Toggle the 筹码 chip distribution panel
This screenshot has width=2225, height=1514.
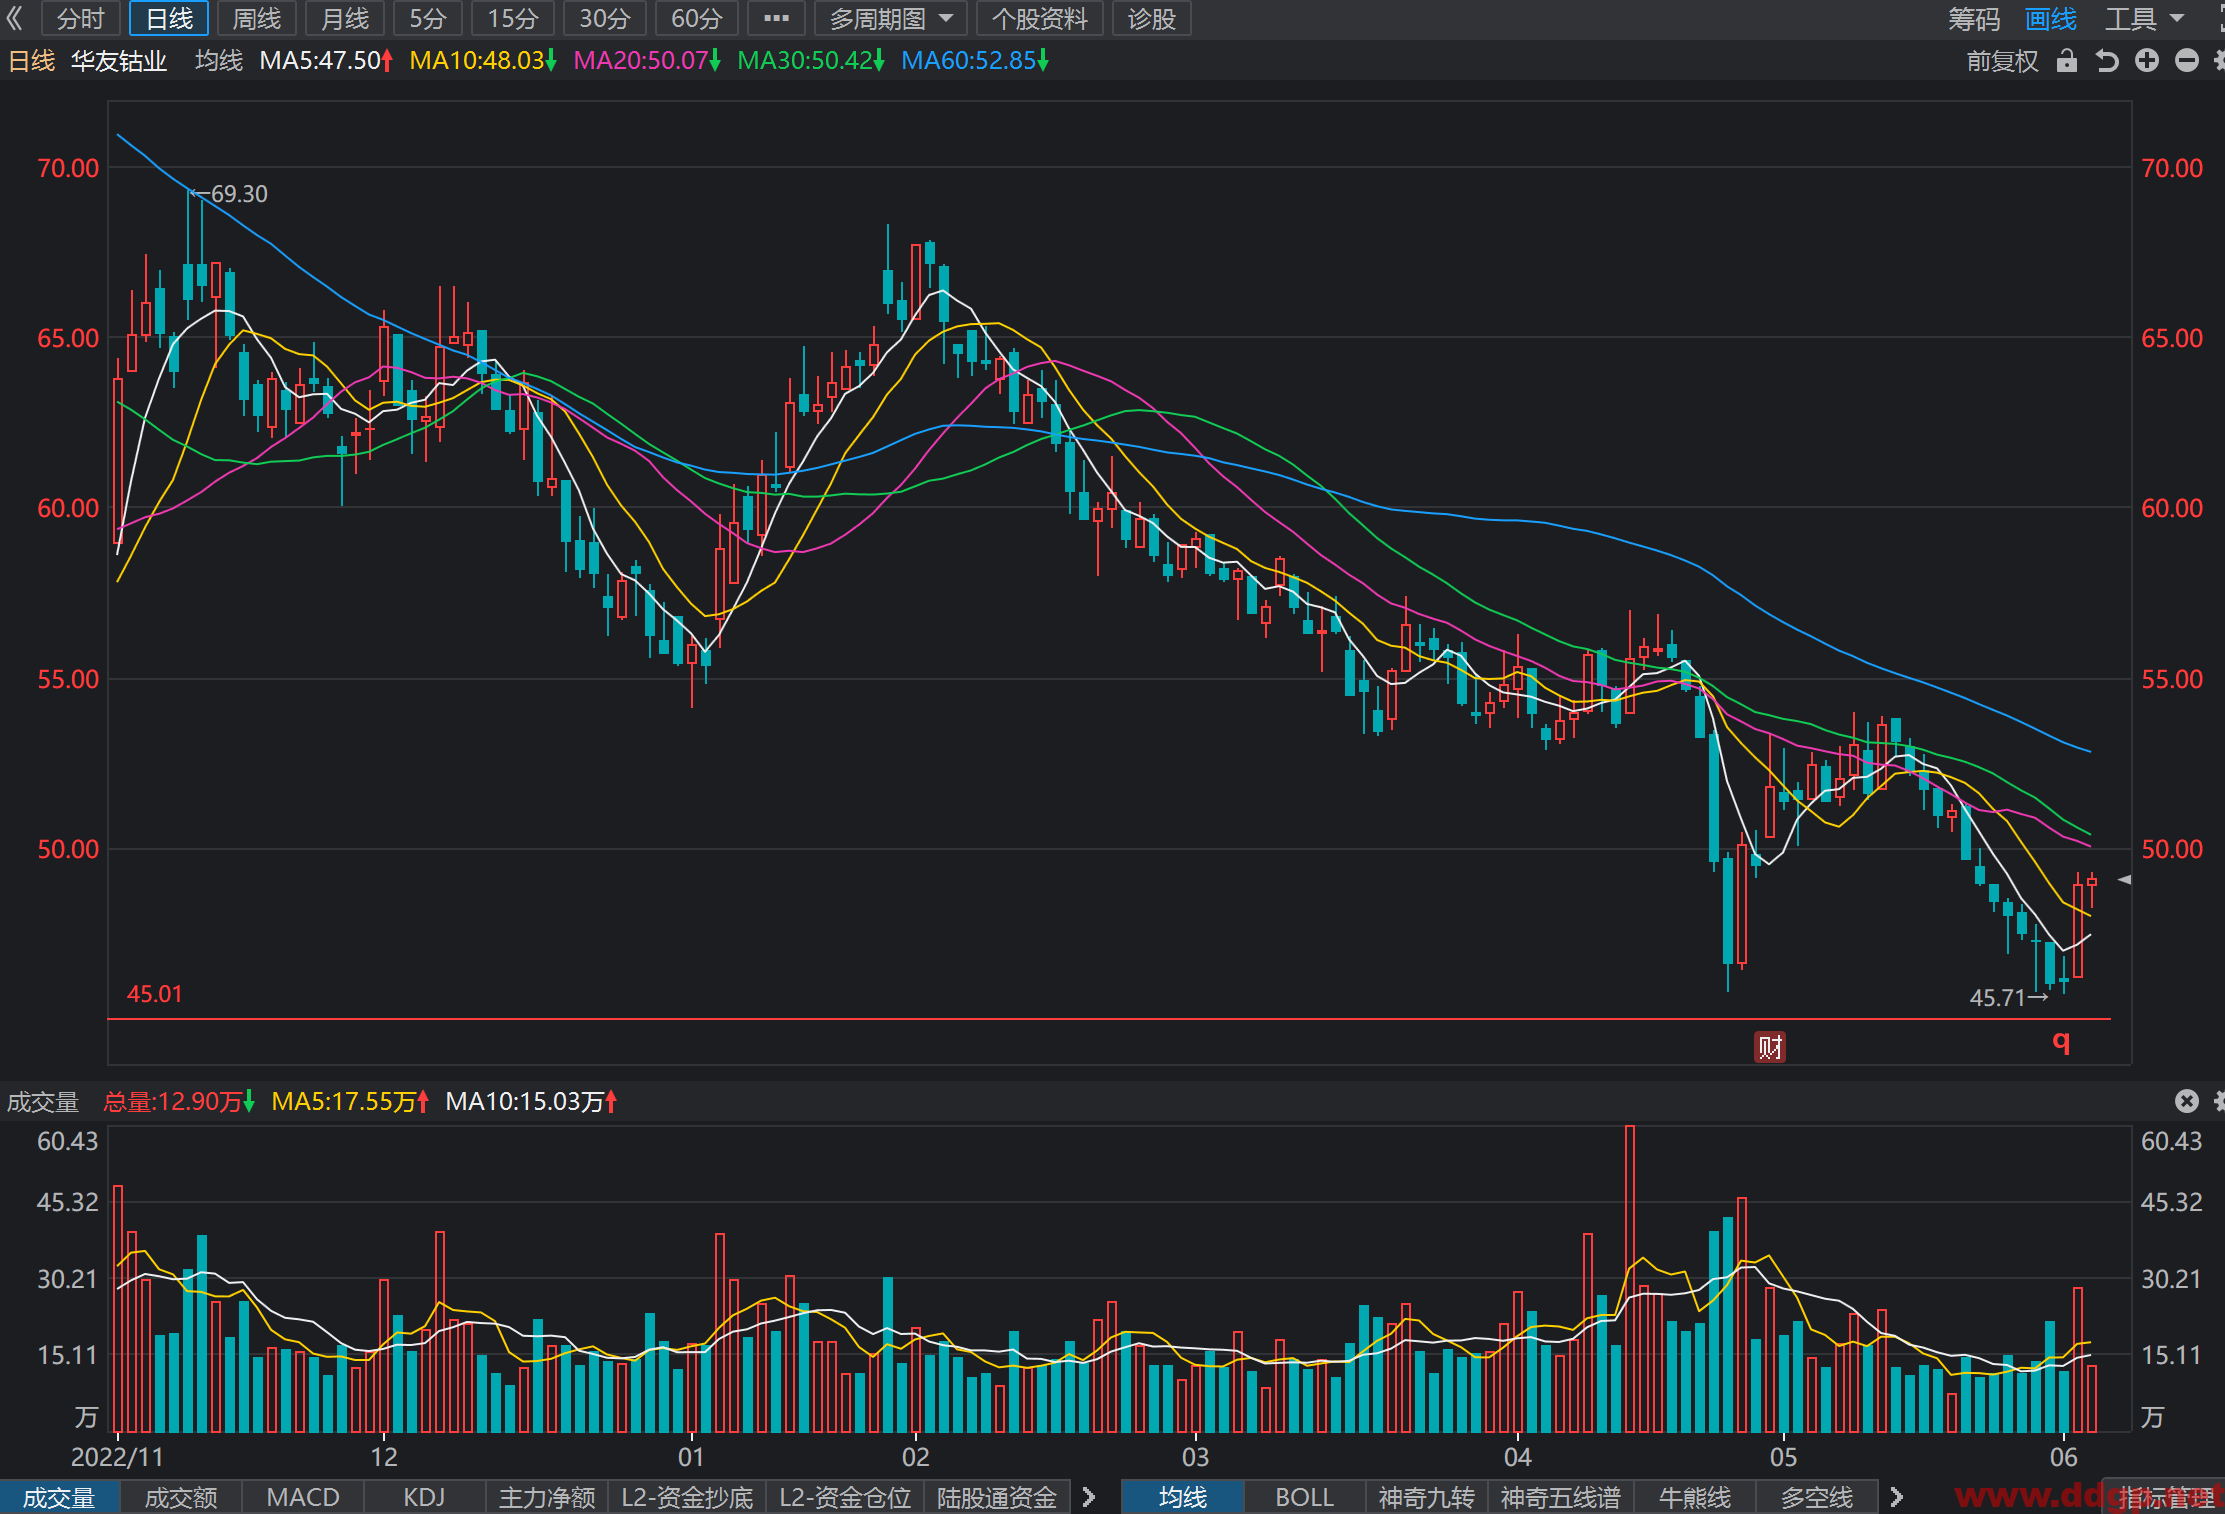1974,19
